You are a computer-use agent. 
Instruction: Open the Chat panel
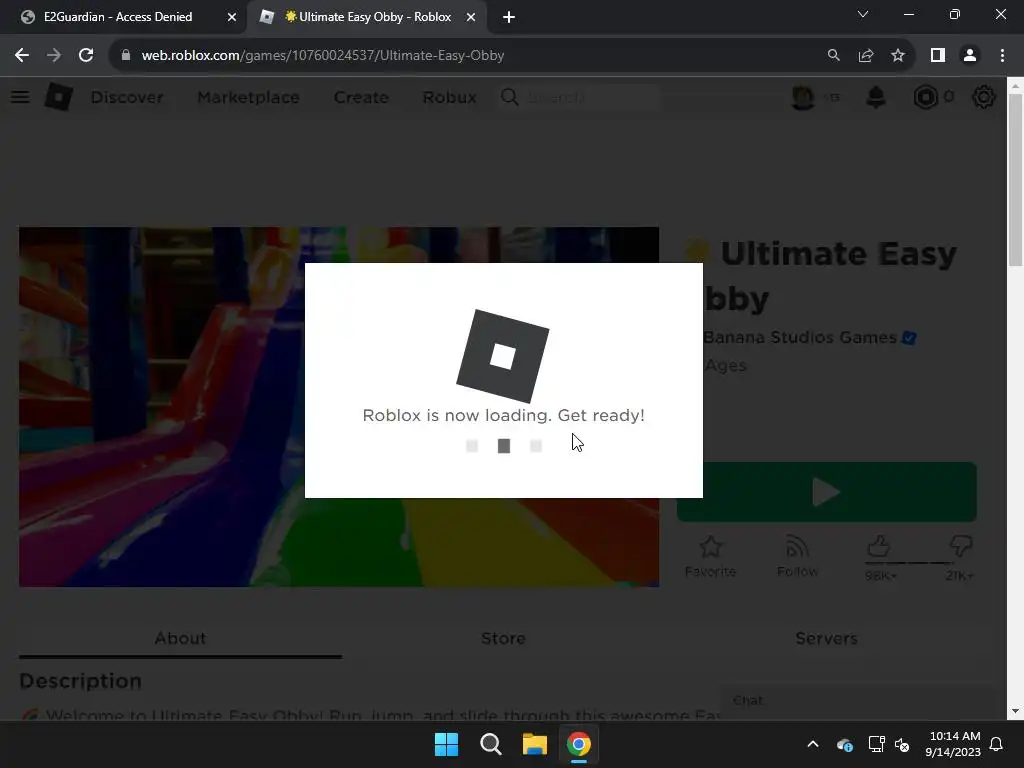click(x=856, y=701)
